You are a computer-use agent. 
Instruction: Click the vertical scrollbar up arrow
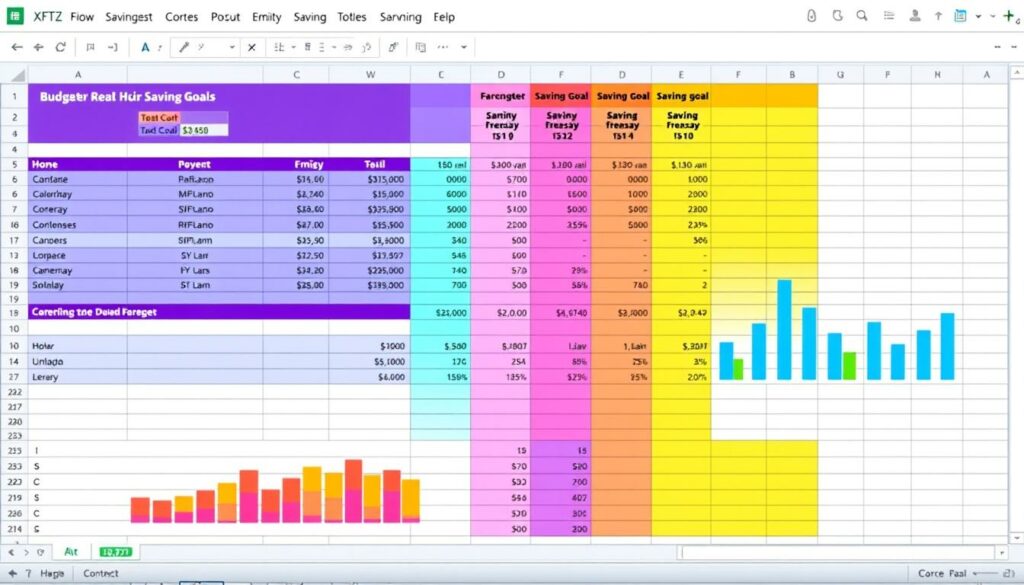point(1016,72)
